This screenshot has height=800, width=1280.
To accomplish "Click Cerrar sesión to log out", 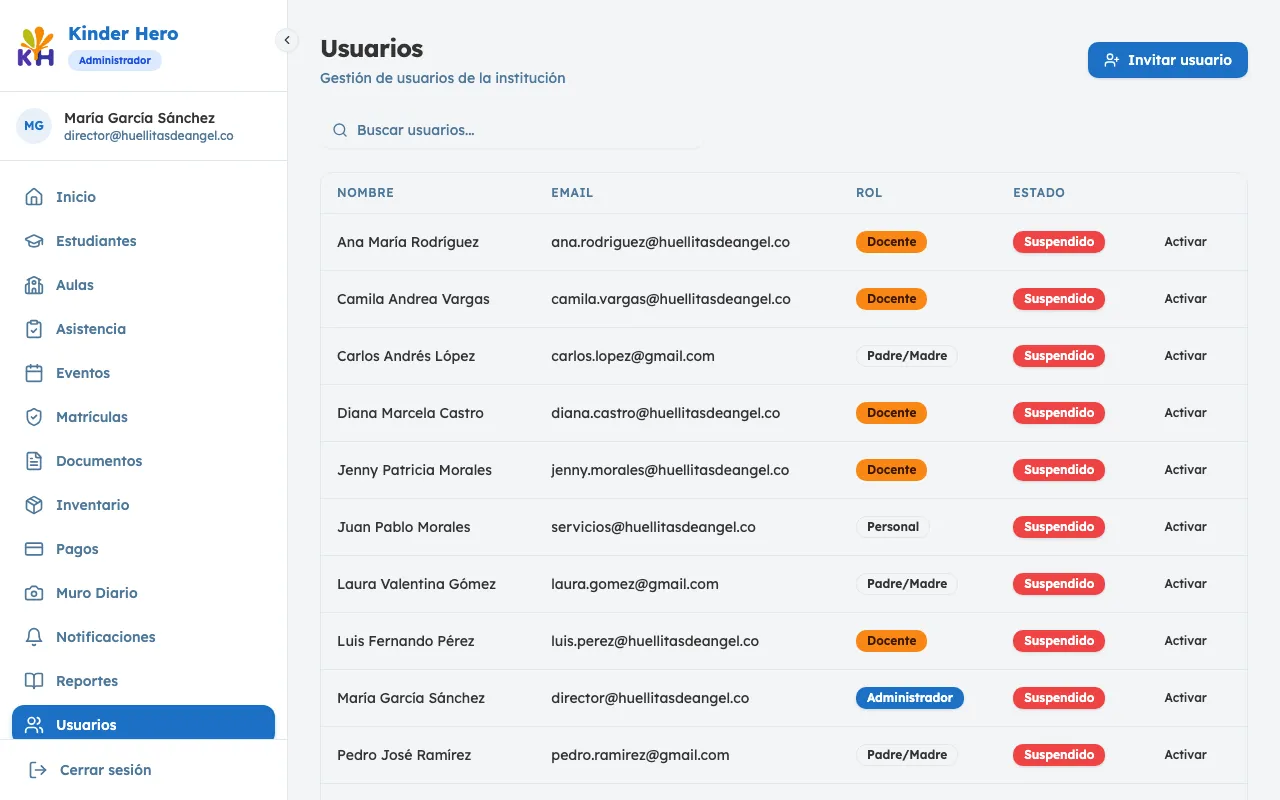I will click(x=105, y=770).
